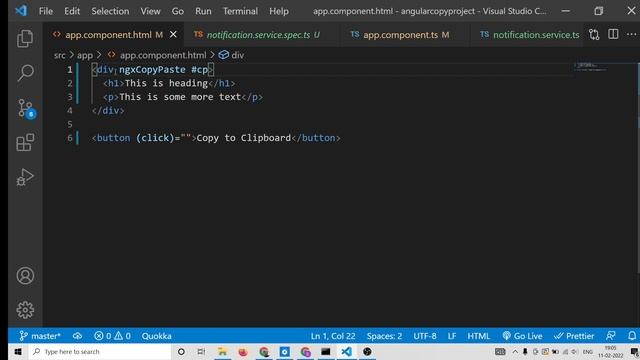640x360 pixels.
Task: Click Prettier in the status bar
Action: (574, 336)
